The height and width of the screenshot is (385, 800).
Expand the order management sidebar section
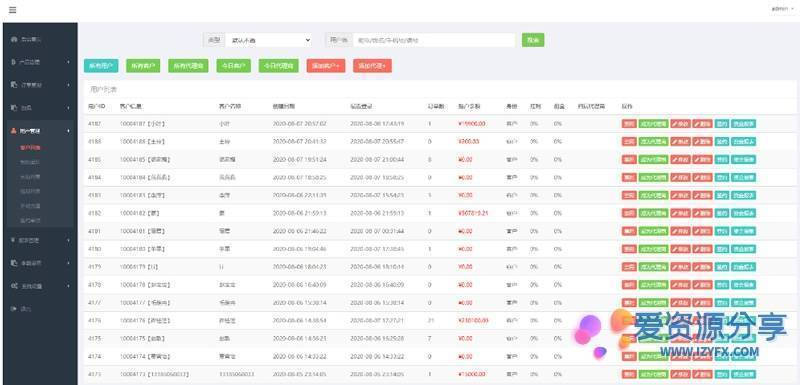39,85
